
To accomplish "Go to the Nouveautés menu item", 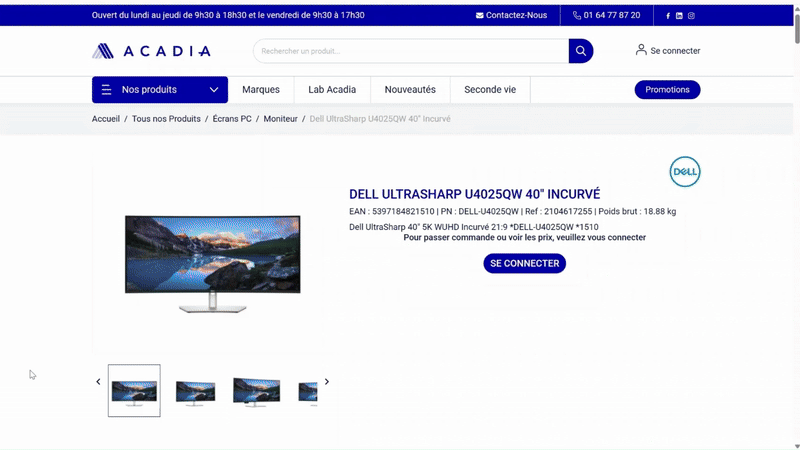I will click(x=410, y=90).
